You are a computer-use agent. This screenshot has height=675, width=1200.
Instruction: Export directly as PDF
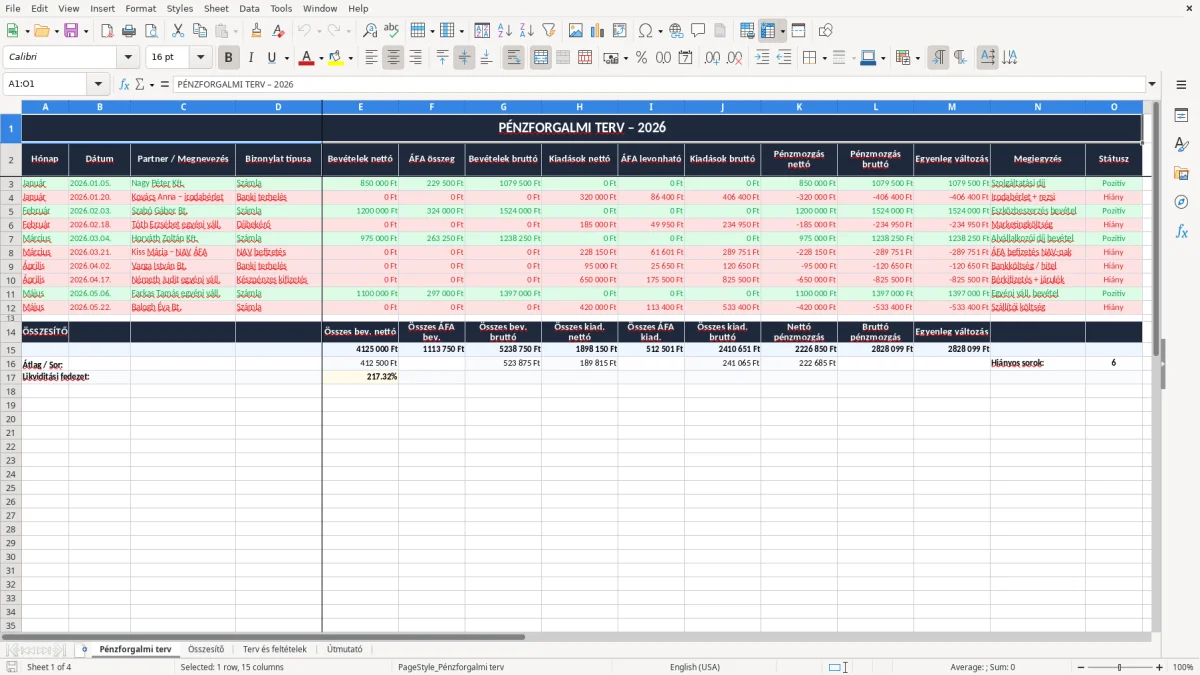pyautogui.click(x=107, y=31)
